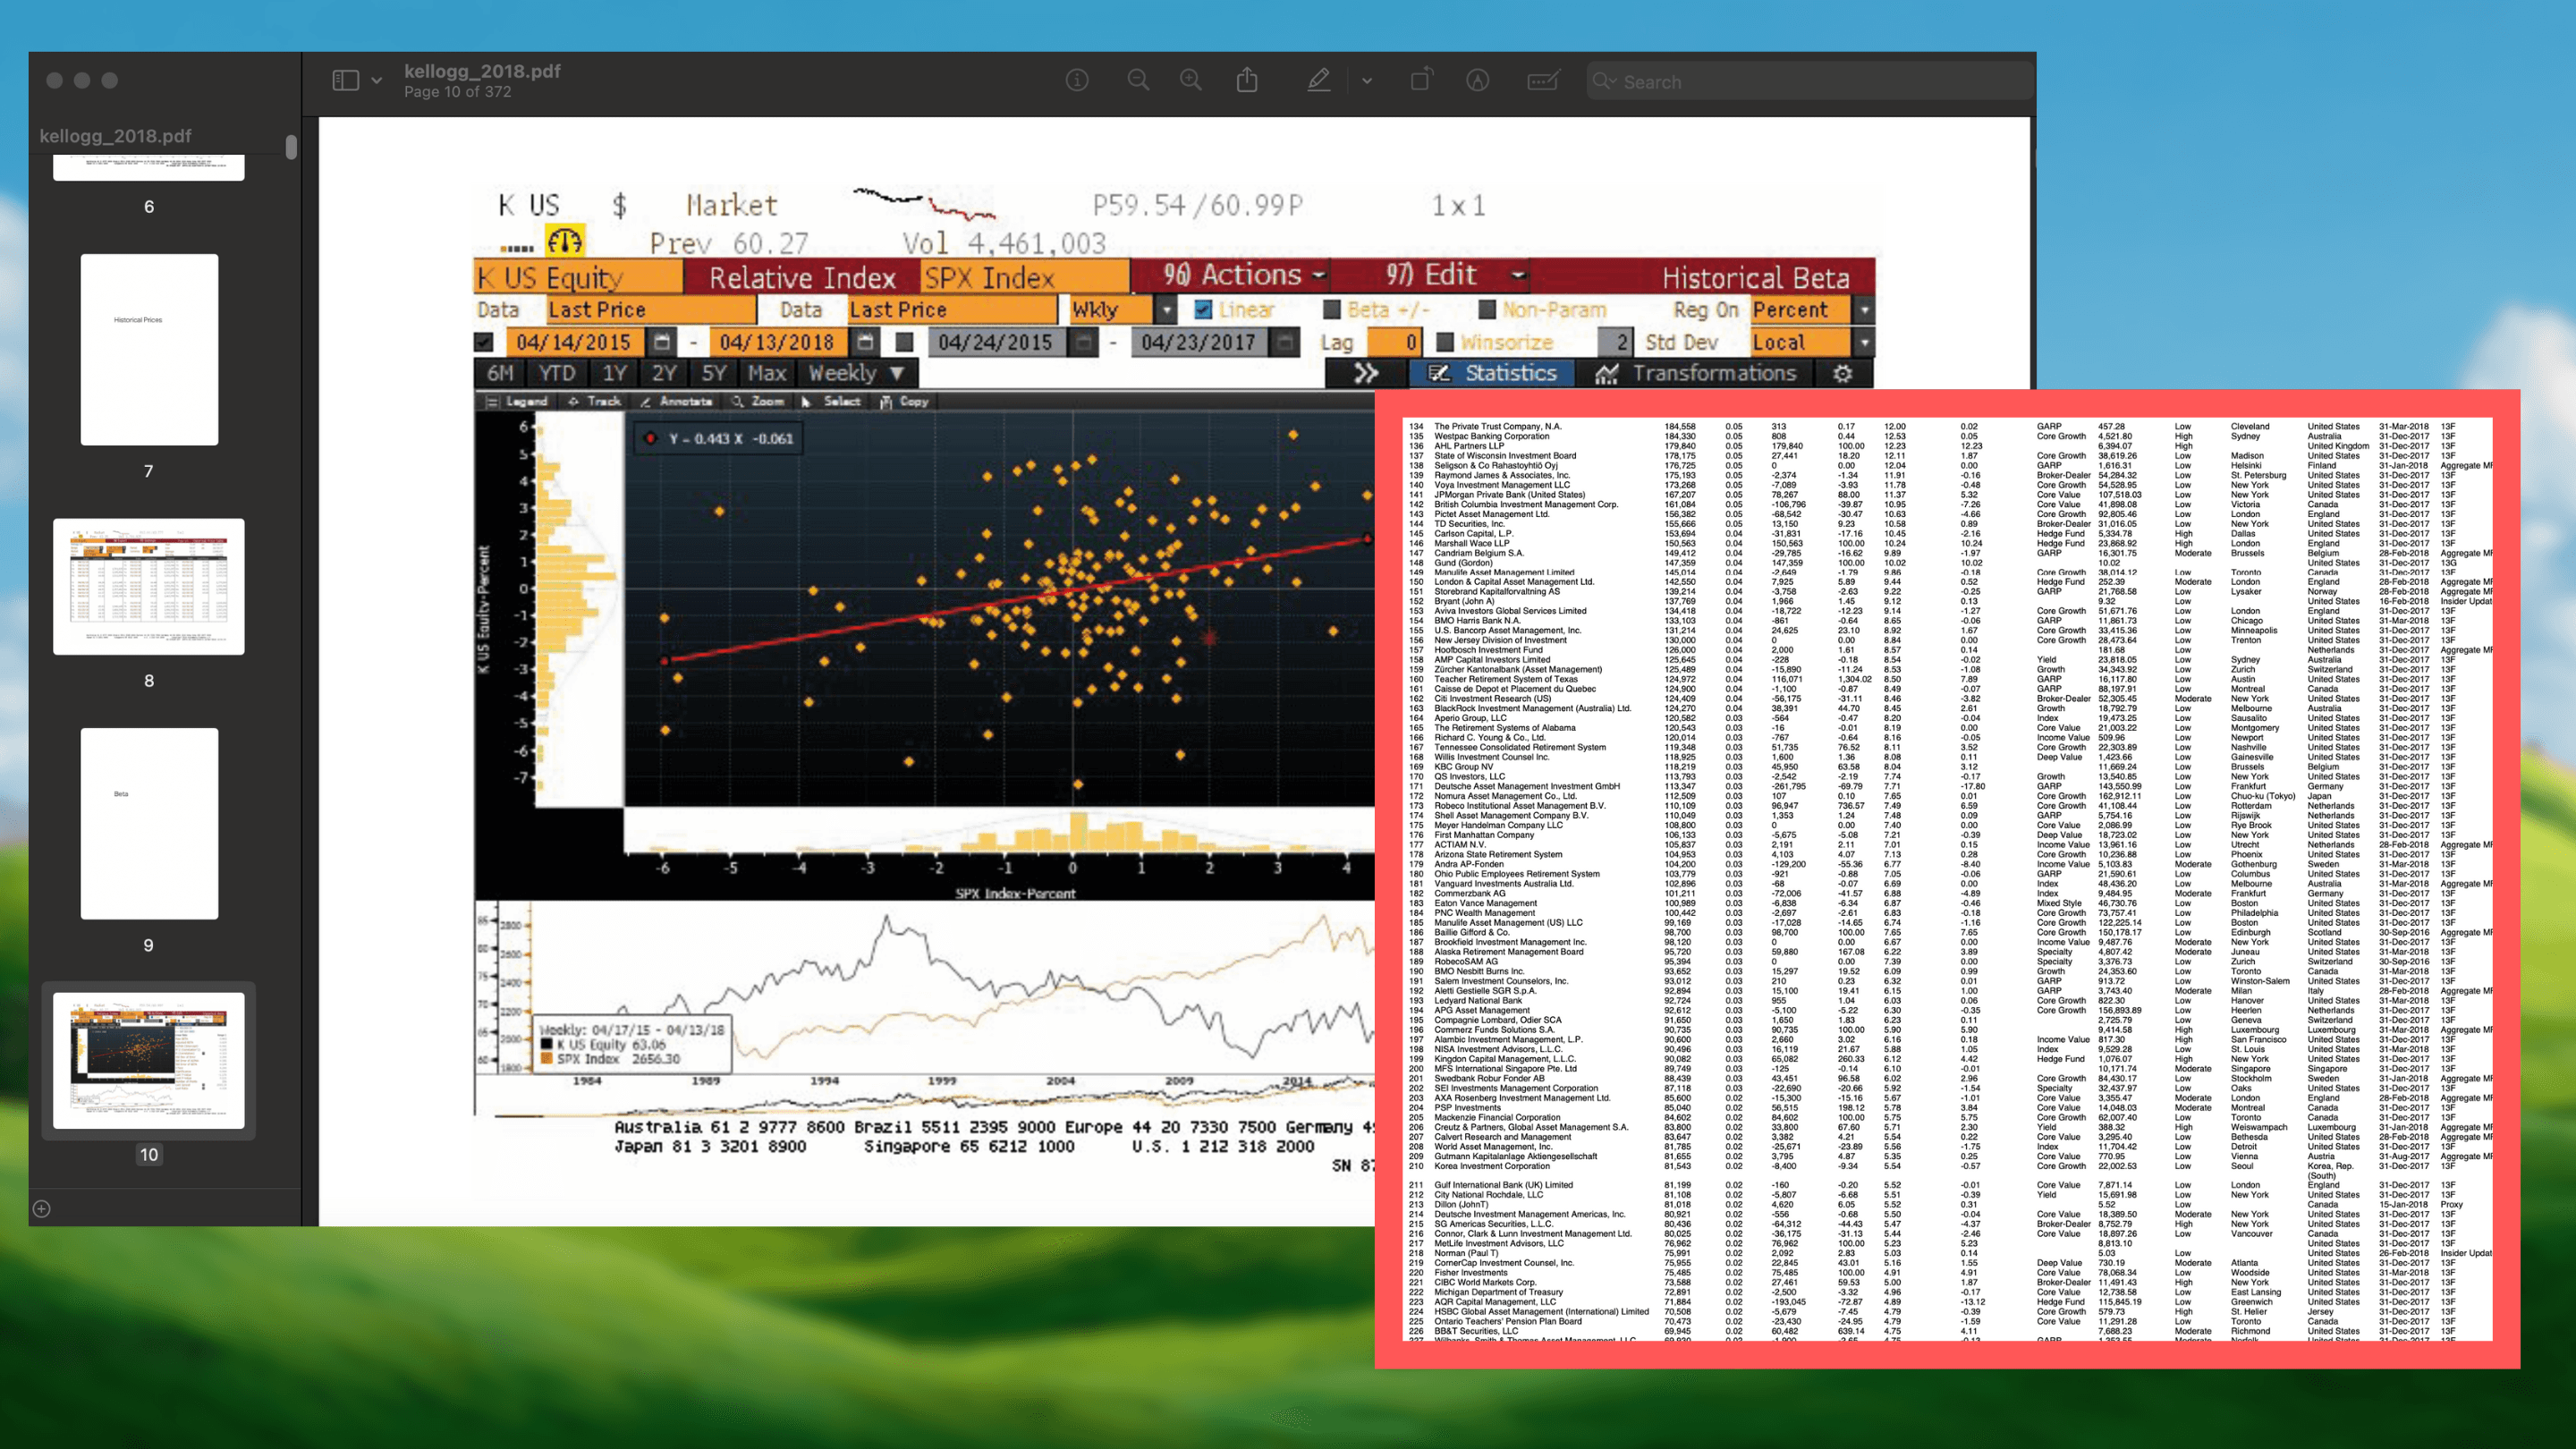Expand the highlight color menu arrow
Image resolution: width=2576 pixels, height=1449 pixels.
click(1366, 81)
